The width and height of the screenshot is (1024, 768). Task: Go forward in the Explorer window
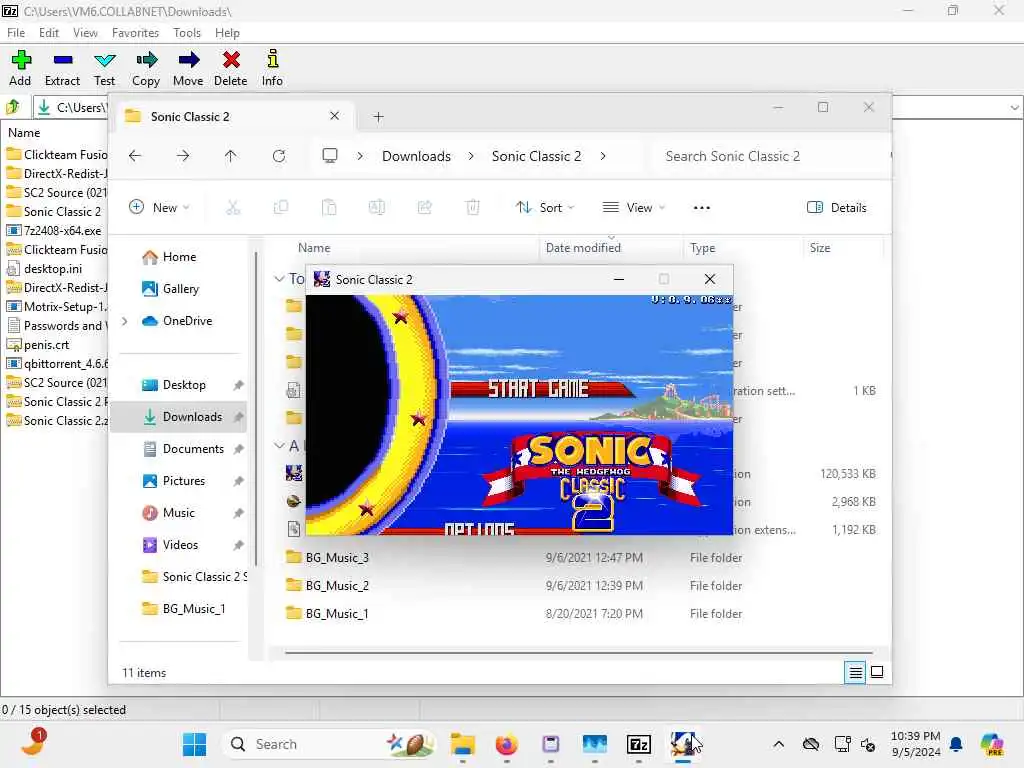pyautogui.click(x=183, y=156)
